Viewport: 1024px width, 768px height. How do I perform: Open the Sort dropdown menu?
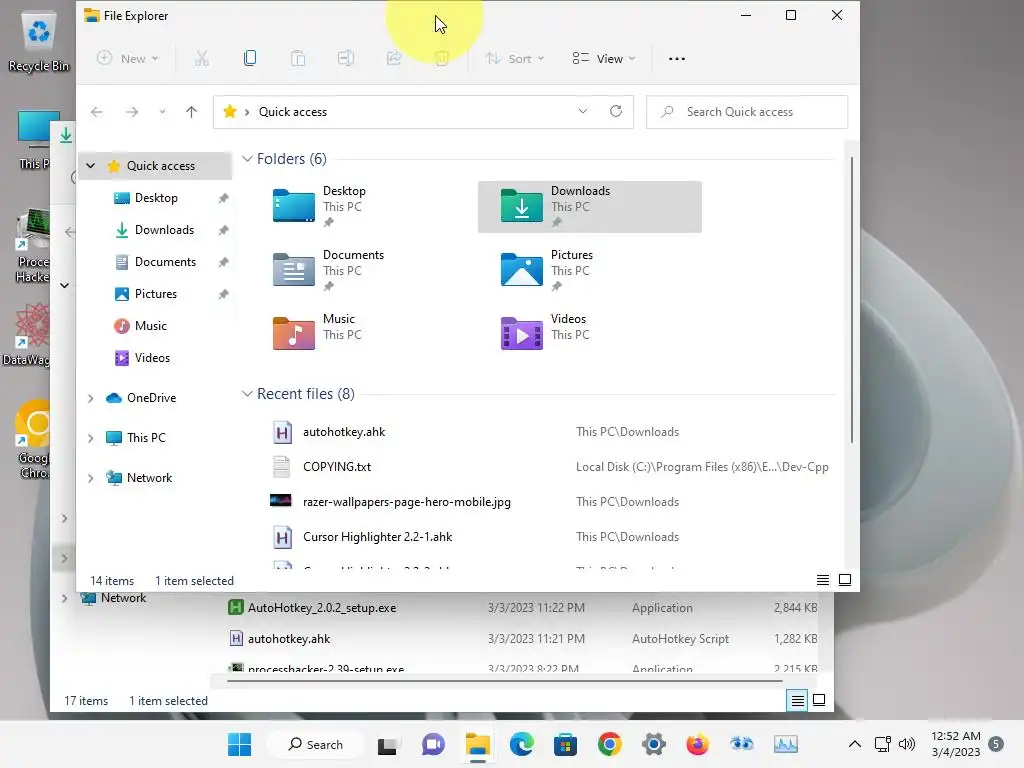[515, 59]
